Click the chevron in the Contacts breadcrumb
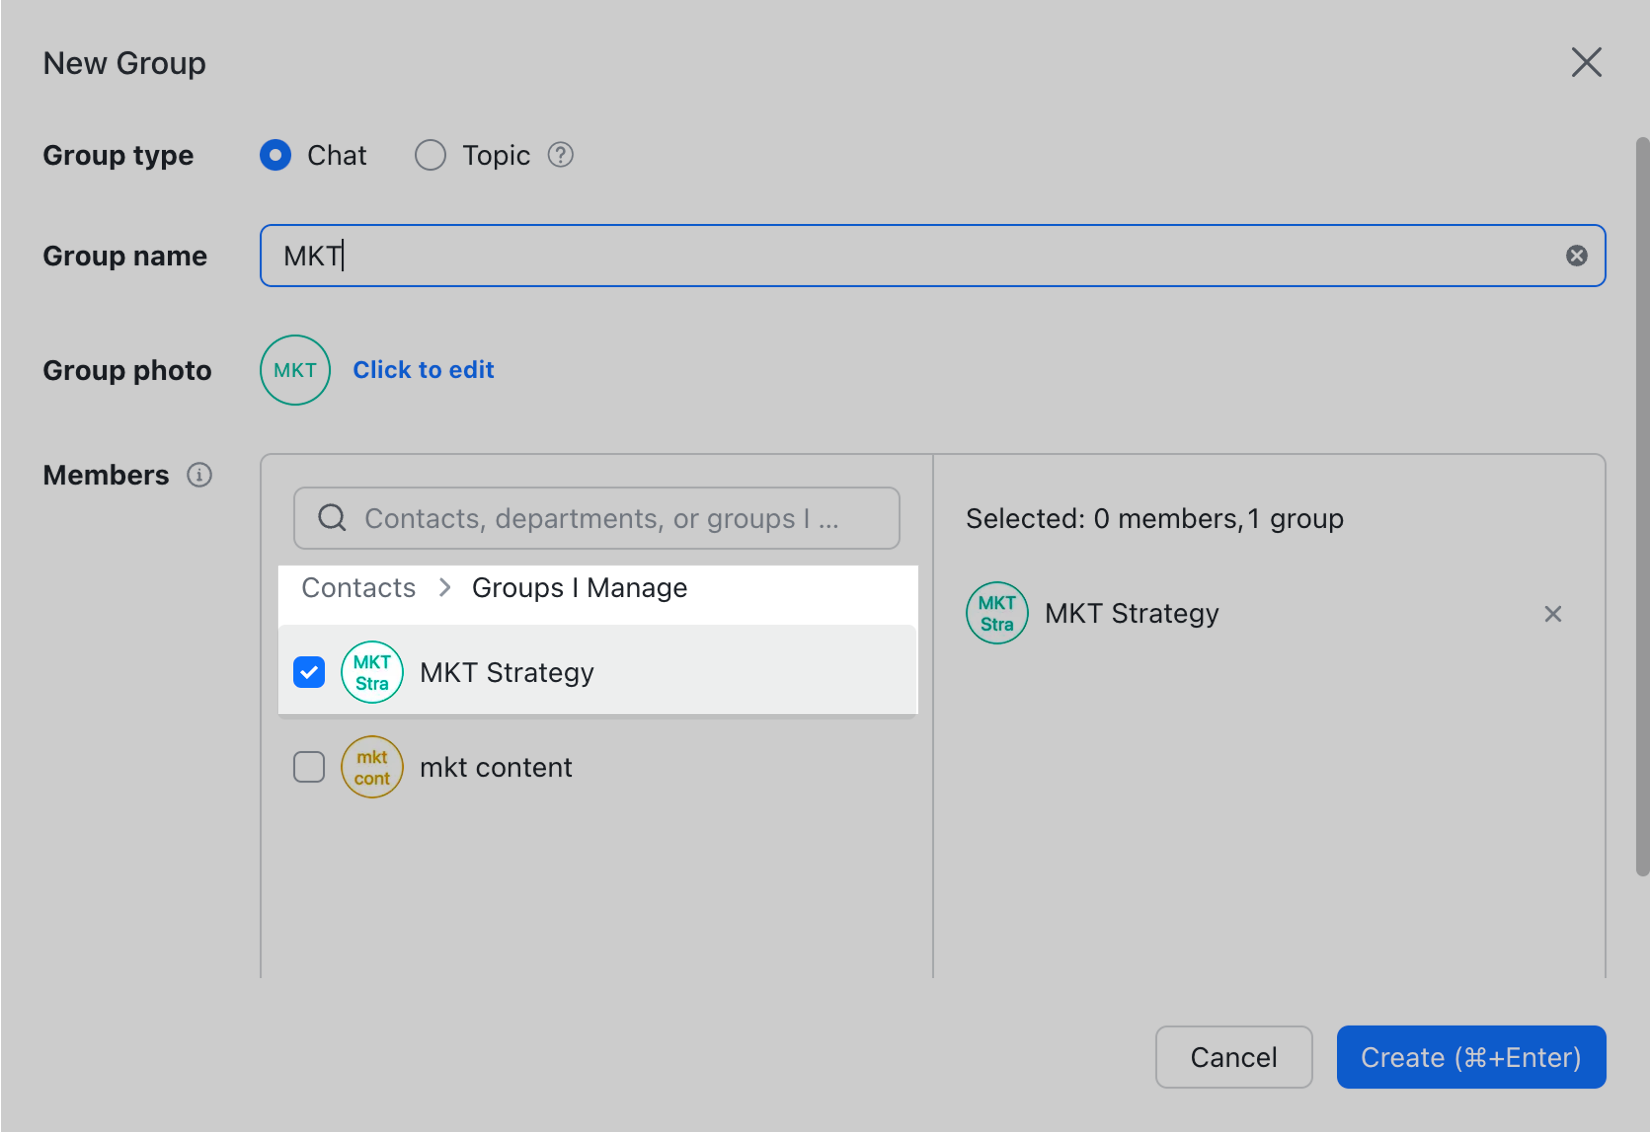The width and height of the screenshot is (1652, 1132). click(444, 588)
